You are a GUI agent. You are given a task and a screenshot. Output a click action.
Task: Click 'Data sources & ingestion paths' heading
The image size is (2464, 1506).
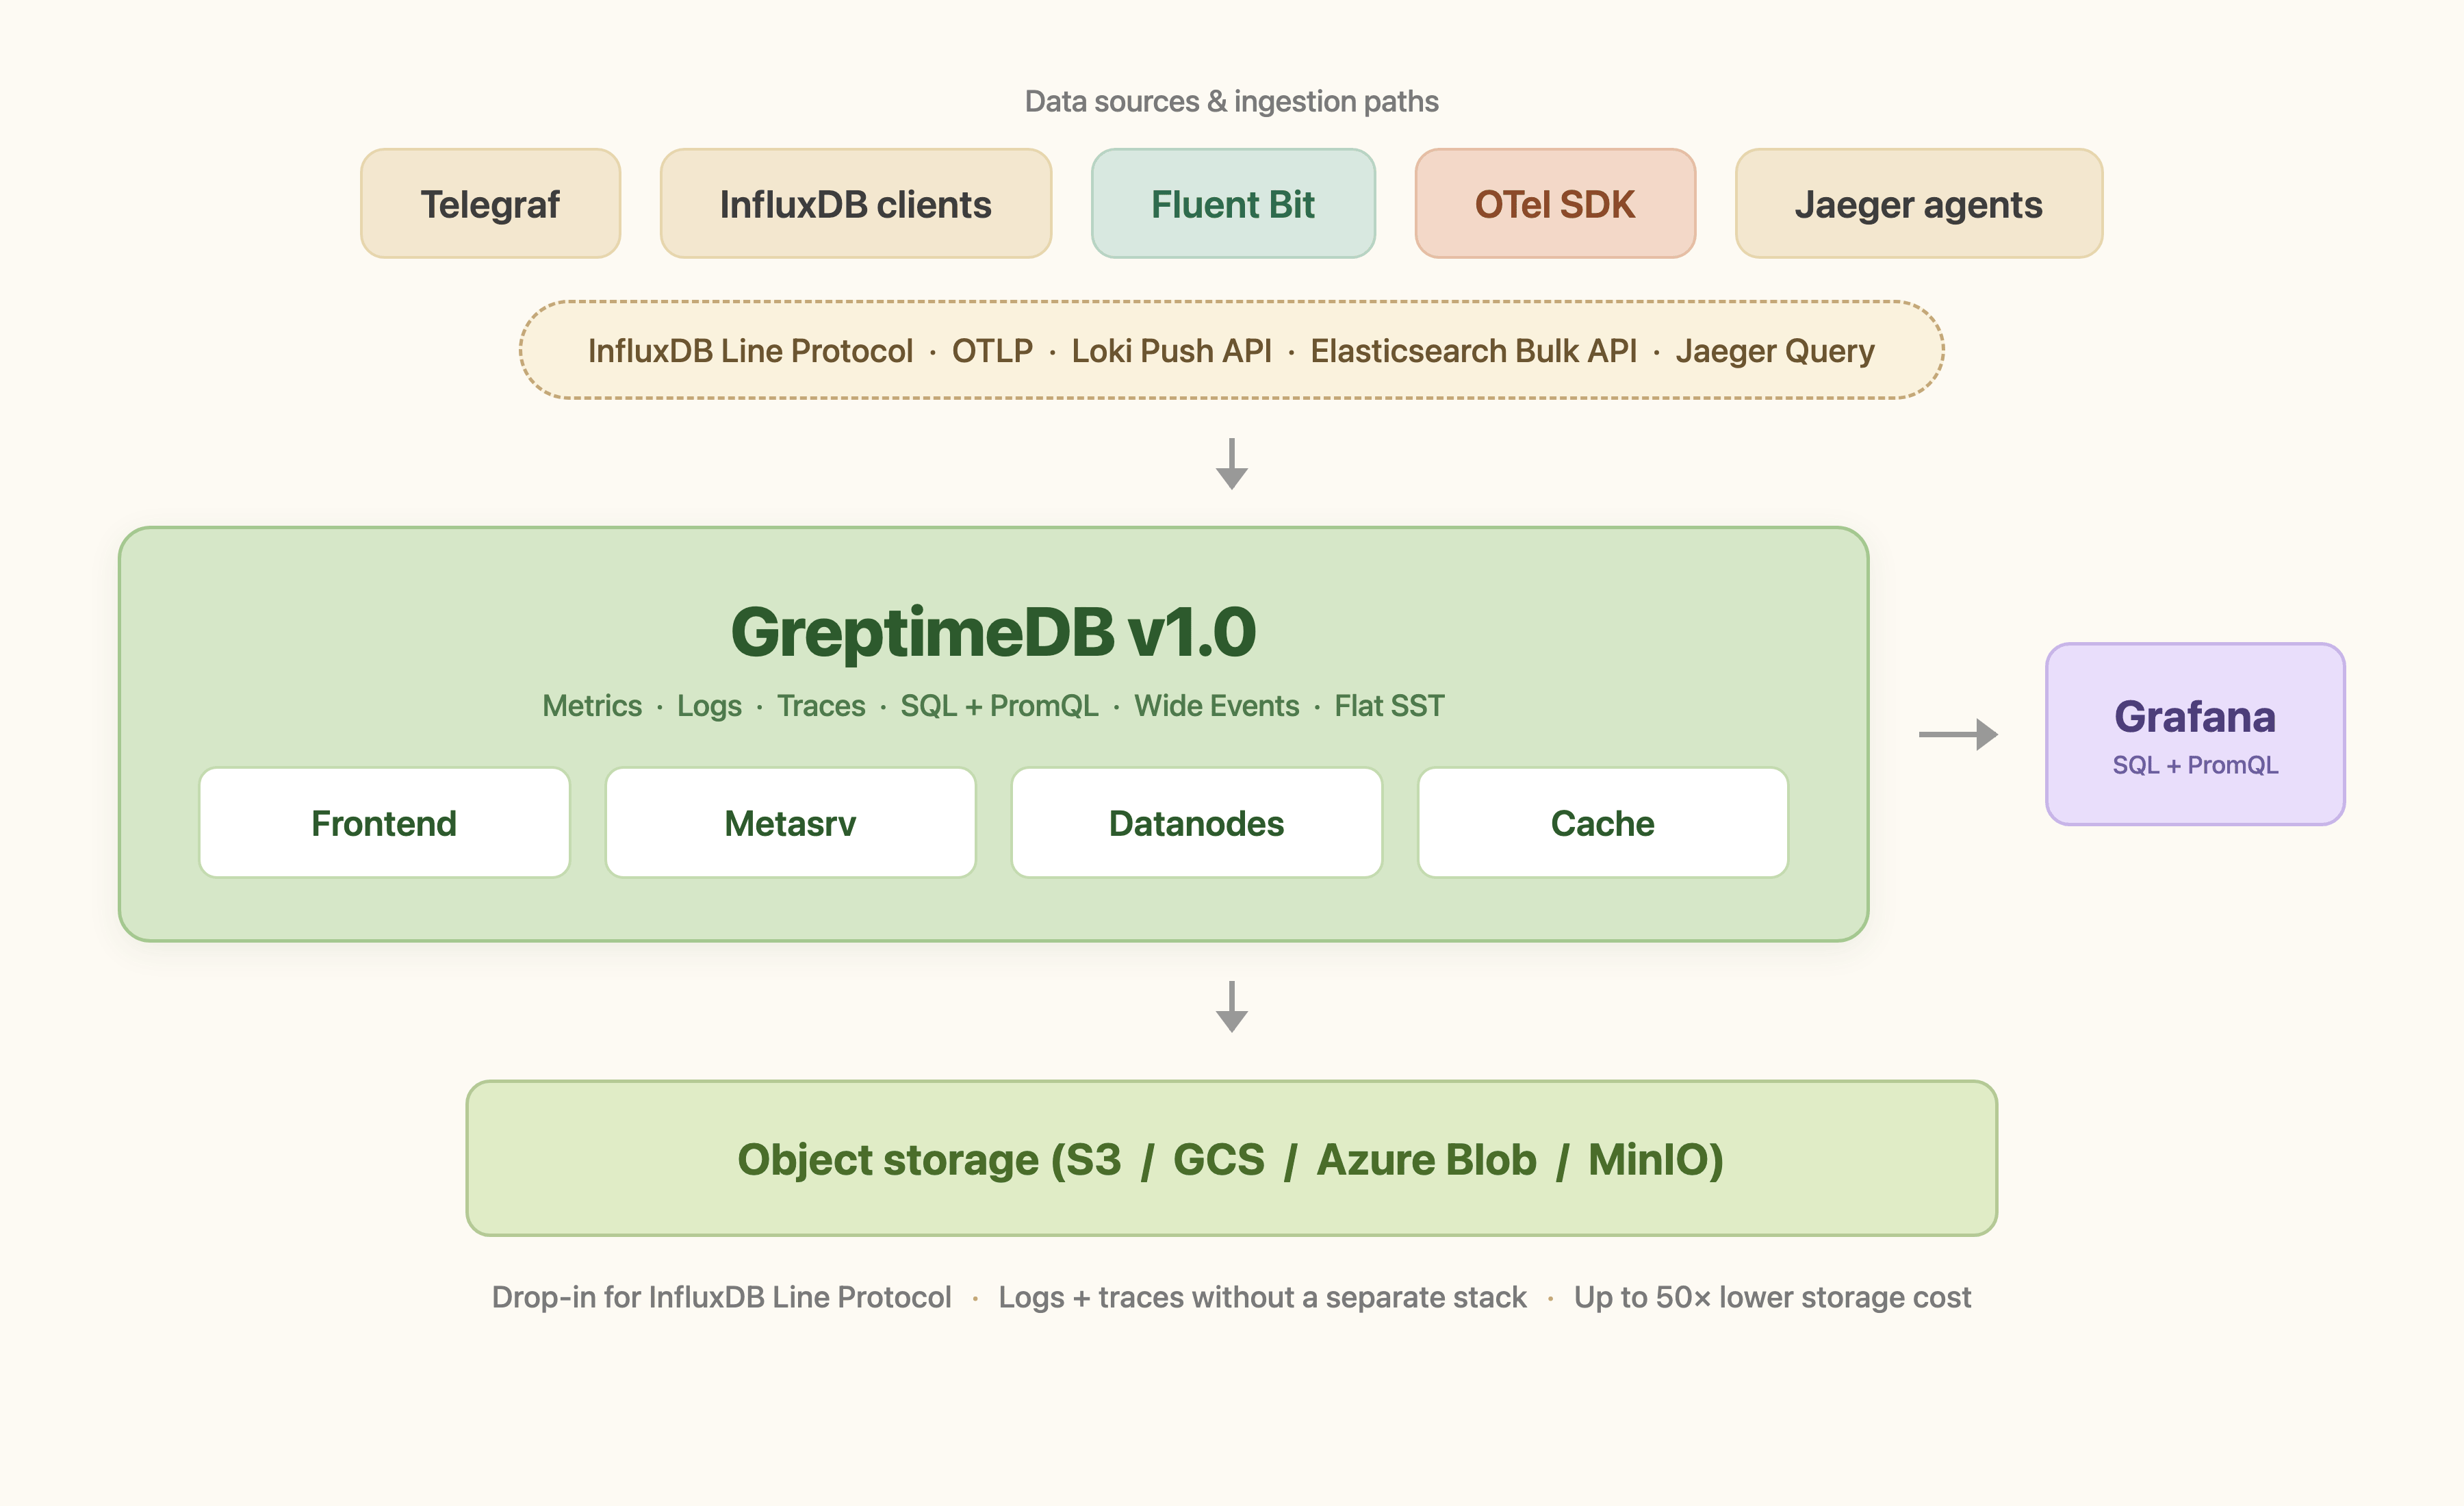tap(1231, 101)
